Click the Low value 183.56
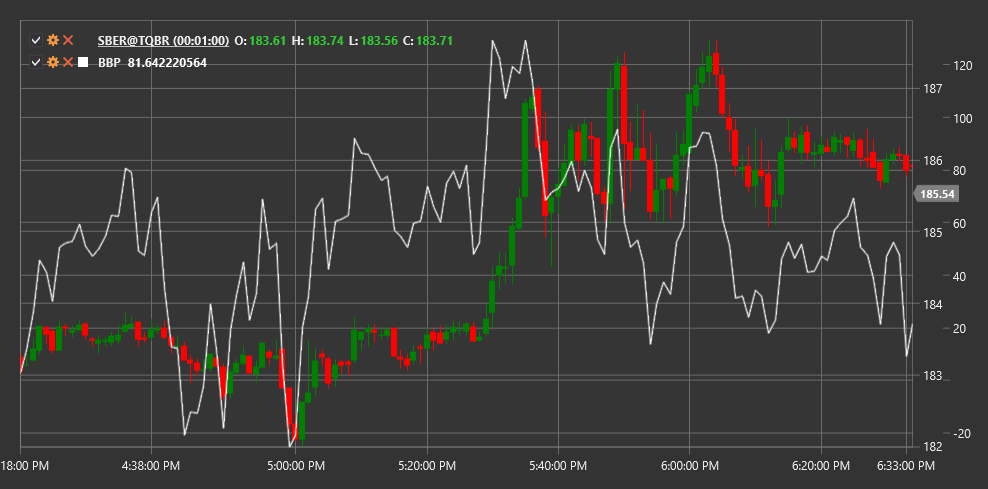This screenshot has height=489, width=988. coord(379,41)
